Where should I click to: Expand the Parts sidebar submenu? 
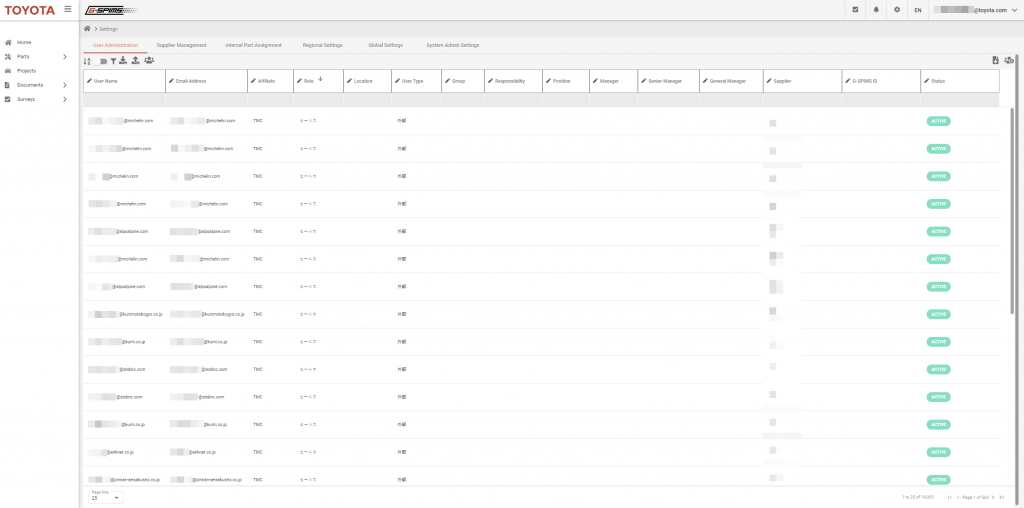tap(65, 57)
